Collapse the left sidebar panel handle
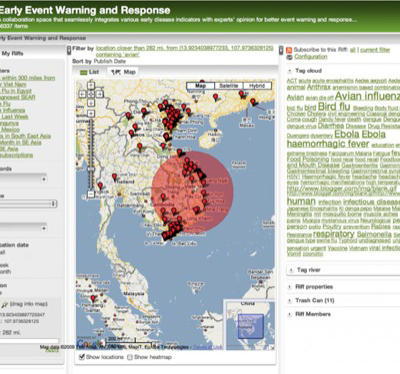 click(x=69, y=50)
